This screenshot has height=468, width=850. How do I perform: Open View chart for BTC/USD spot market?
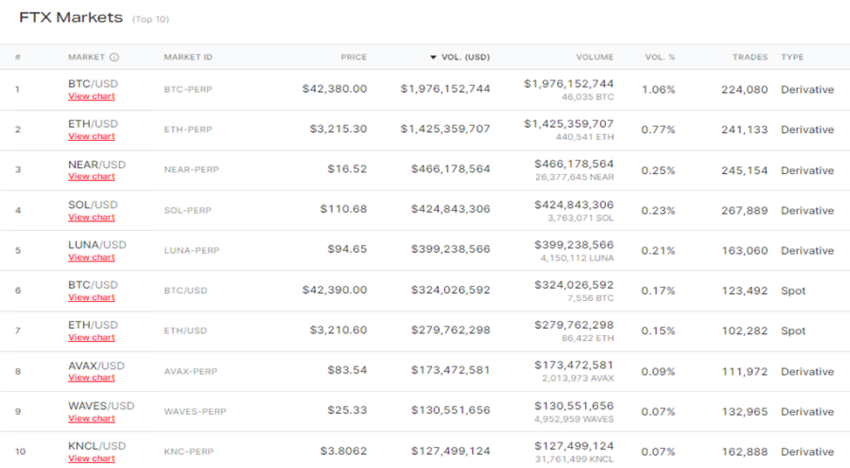91,298
